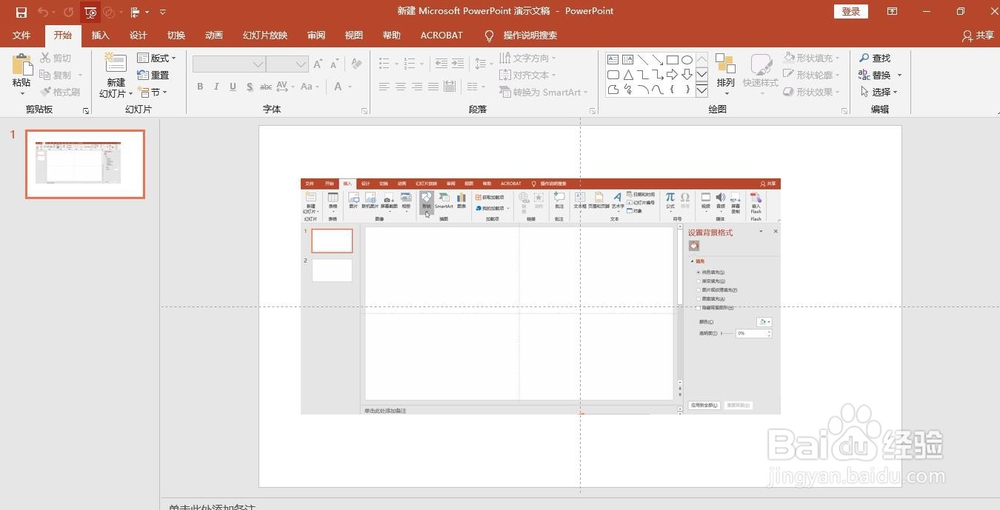Pick the rectangle shape from gallery
The height and width of the screenshot is (510, 1000).
(672, 60)
